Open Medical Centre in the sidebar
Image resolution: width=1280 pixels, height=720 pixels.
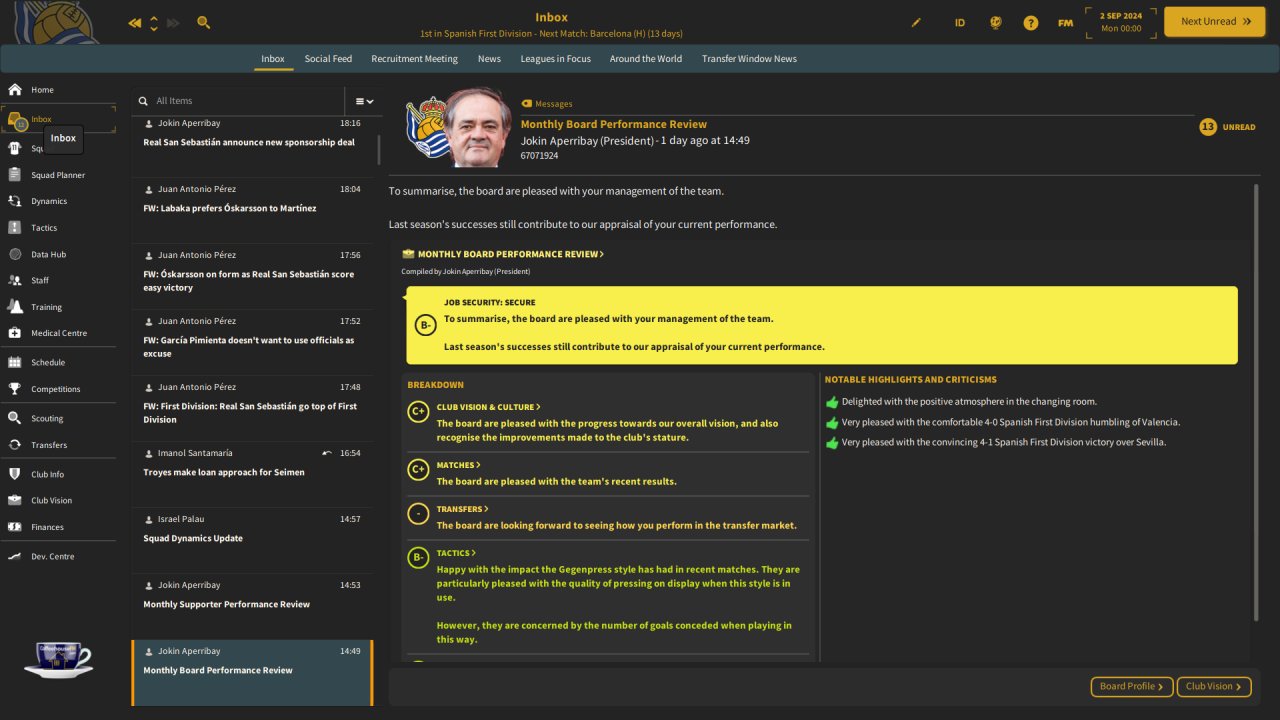(58, 333)
